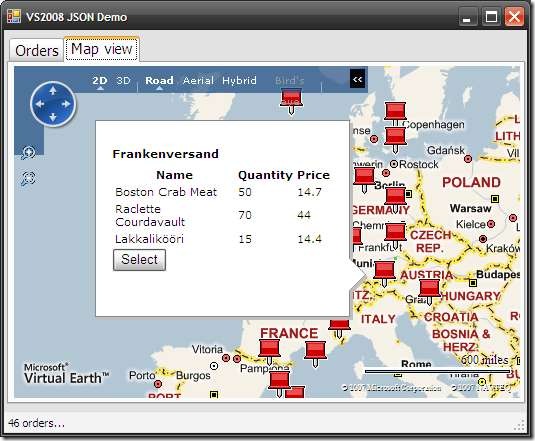Click the Vitoria city label on the map

pyautogui.click(x=207, y=349)
